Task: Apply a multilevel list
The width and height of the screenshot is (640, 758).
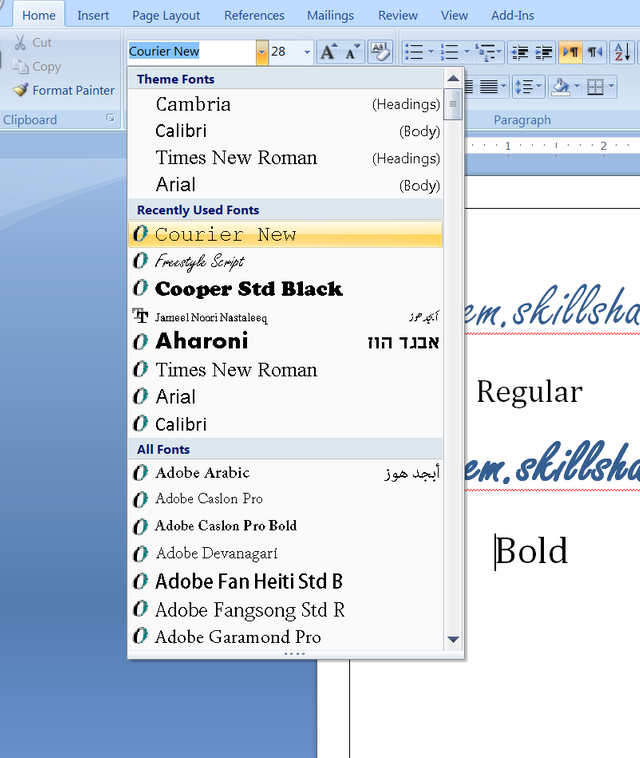Action: tap(485, 52)
